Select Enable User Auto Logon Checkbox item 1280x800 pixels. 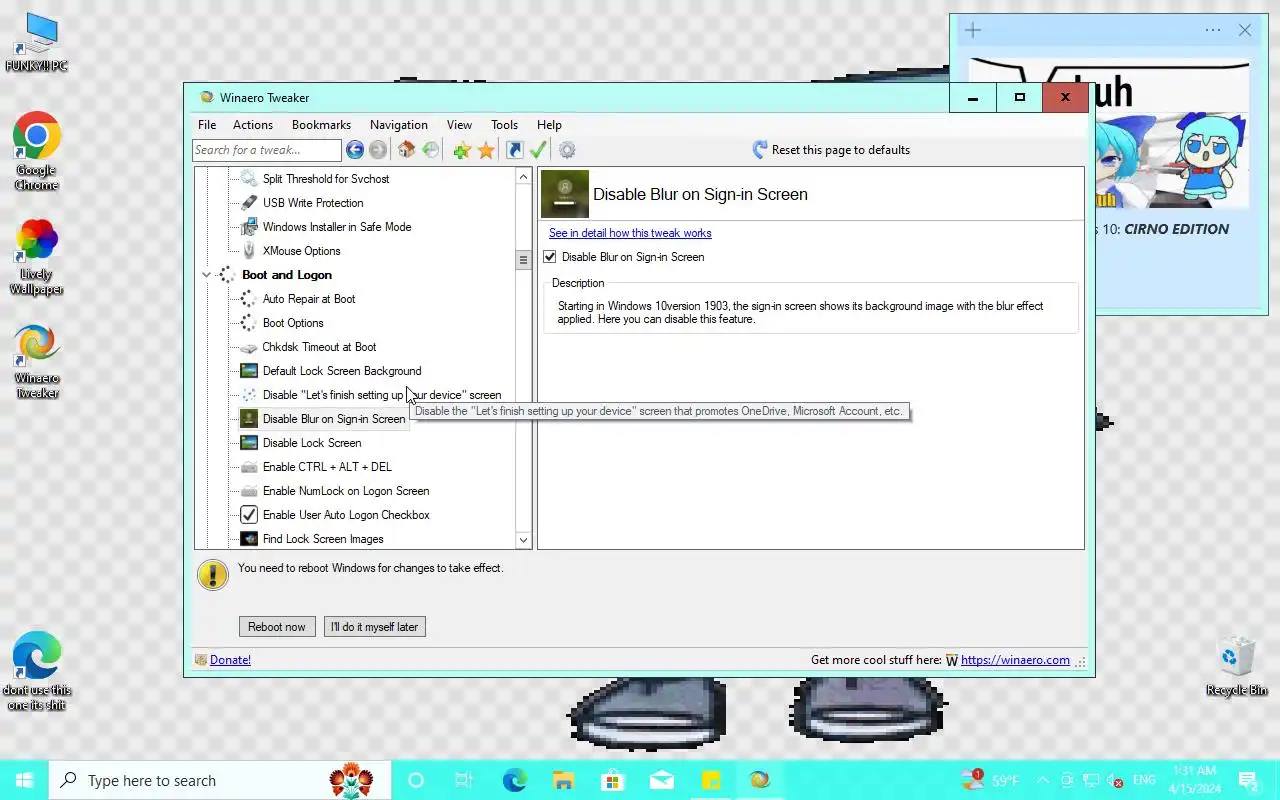(346, 515)
